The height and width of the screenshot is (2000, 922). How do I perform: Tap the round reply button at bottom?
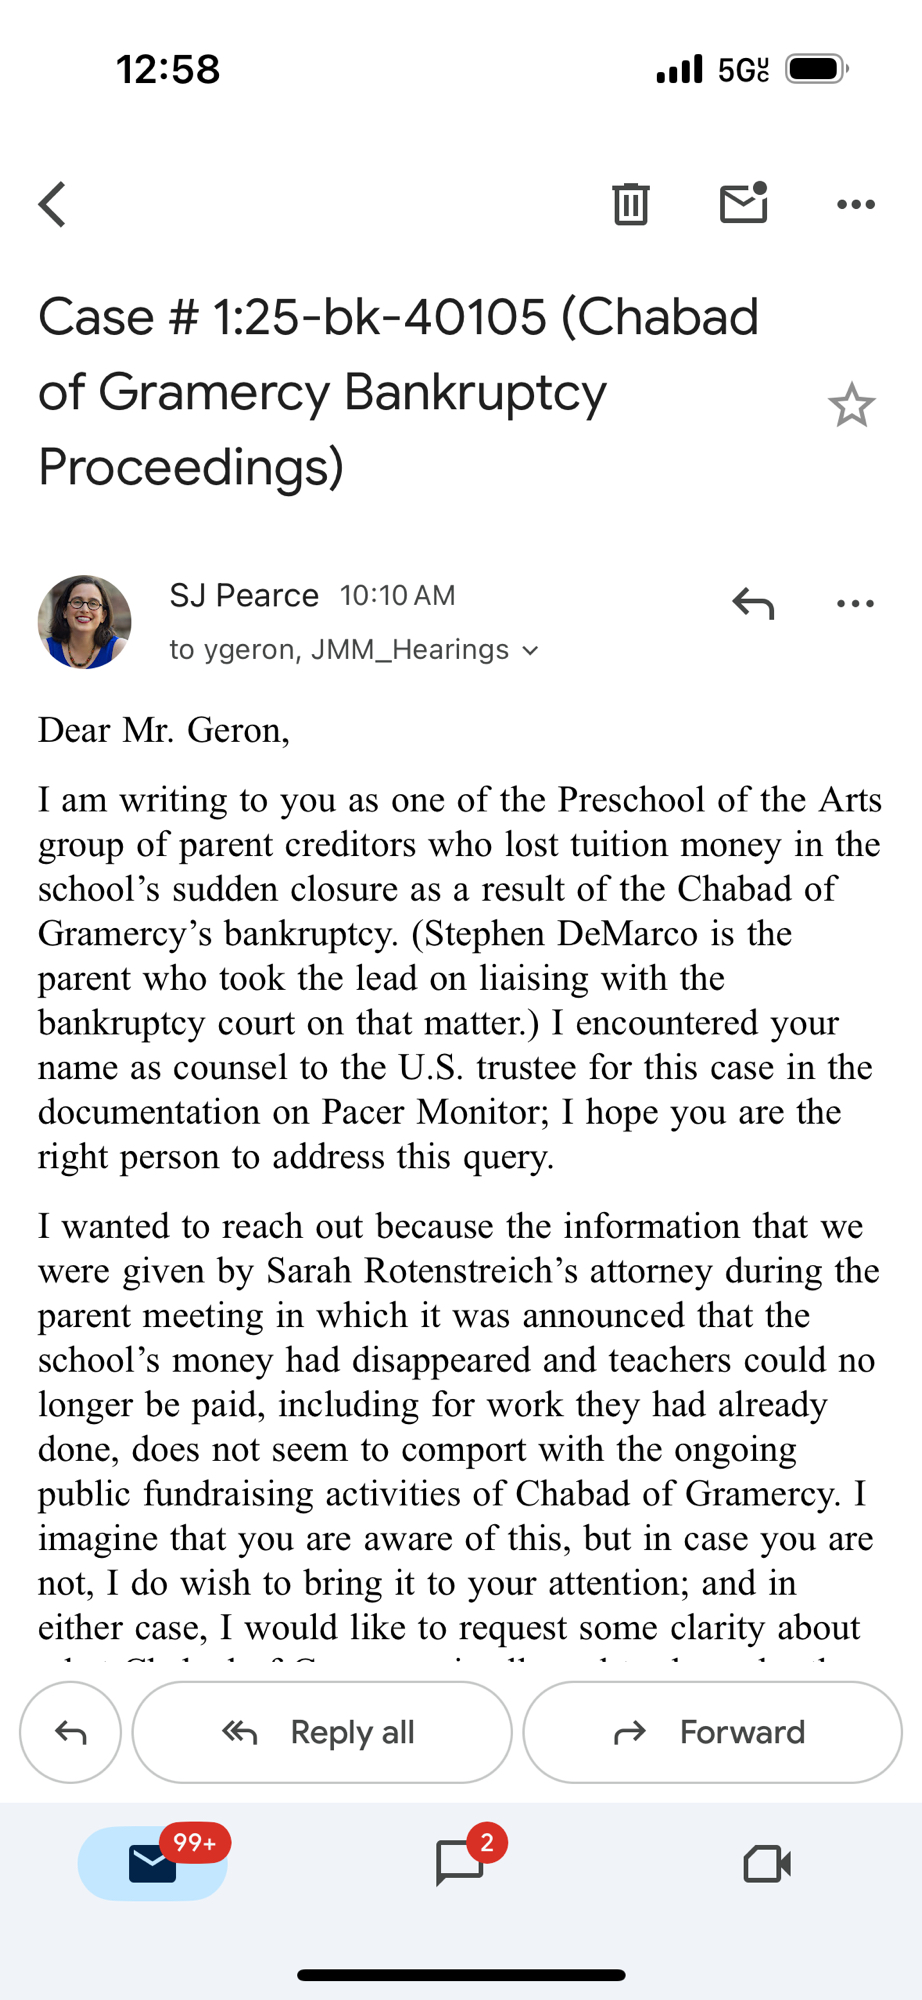pos(70,1732)
